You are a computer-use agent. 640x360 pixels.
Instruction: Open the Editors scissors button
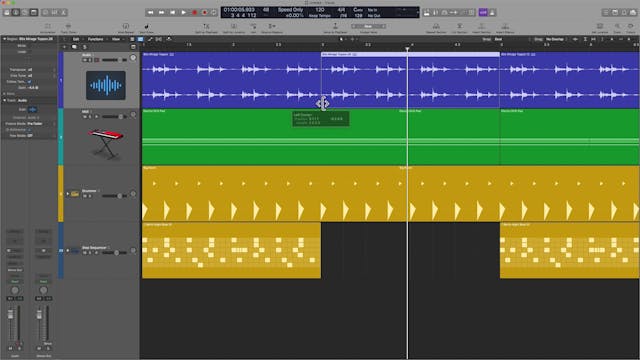pyautogui.click(x=64, y=13)
